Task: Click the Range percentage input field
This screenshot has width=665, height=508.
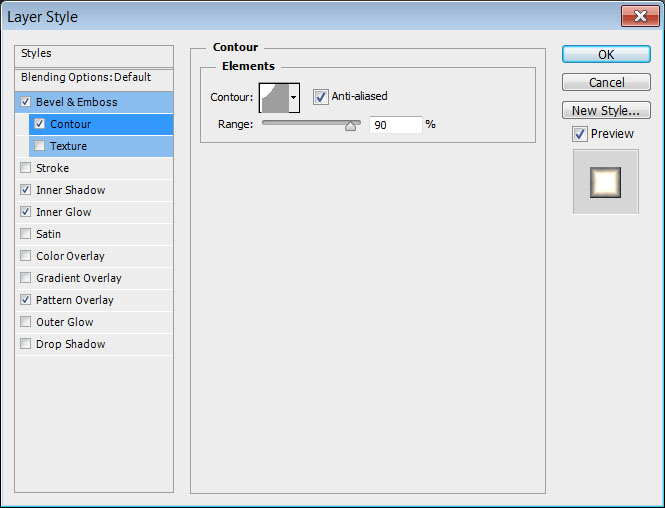Action: tap(395, 125)
